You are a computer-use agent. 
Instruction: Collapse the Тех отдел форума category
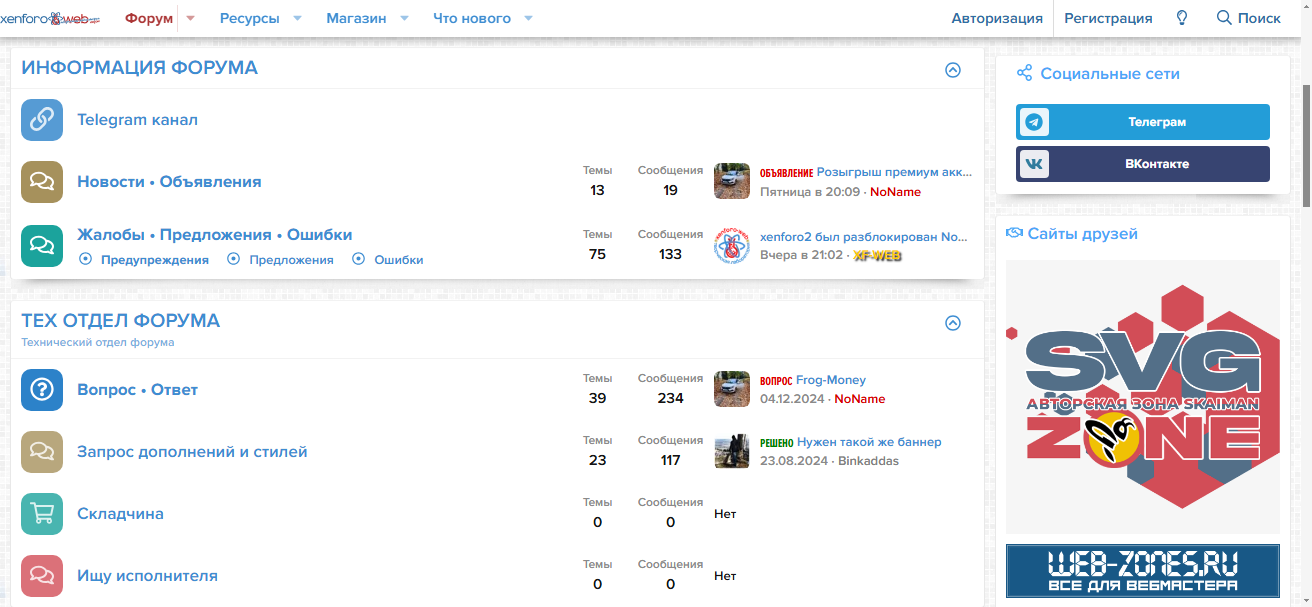[x=953, y=323]
